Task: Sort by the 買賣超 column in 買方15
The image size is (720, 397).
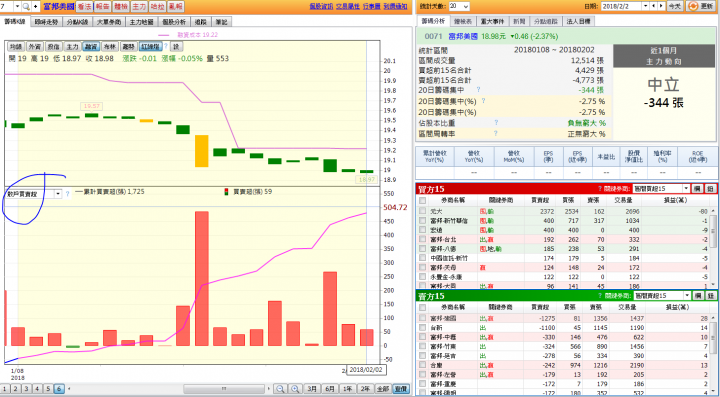Action: pos(540,201)
